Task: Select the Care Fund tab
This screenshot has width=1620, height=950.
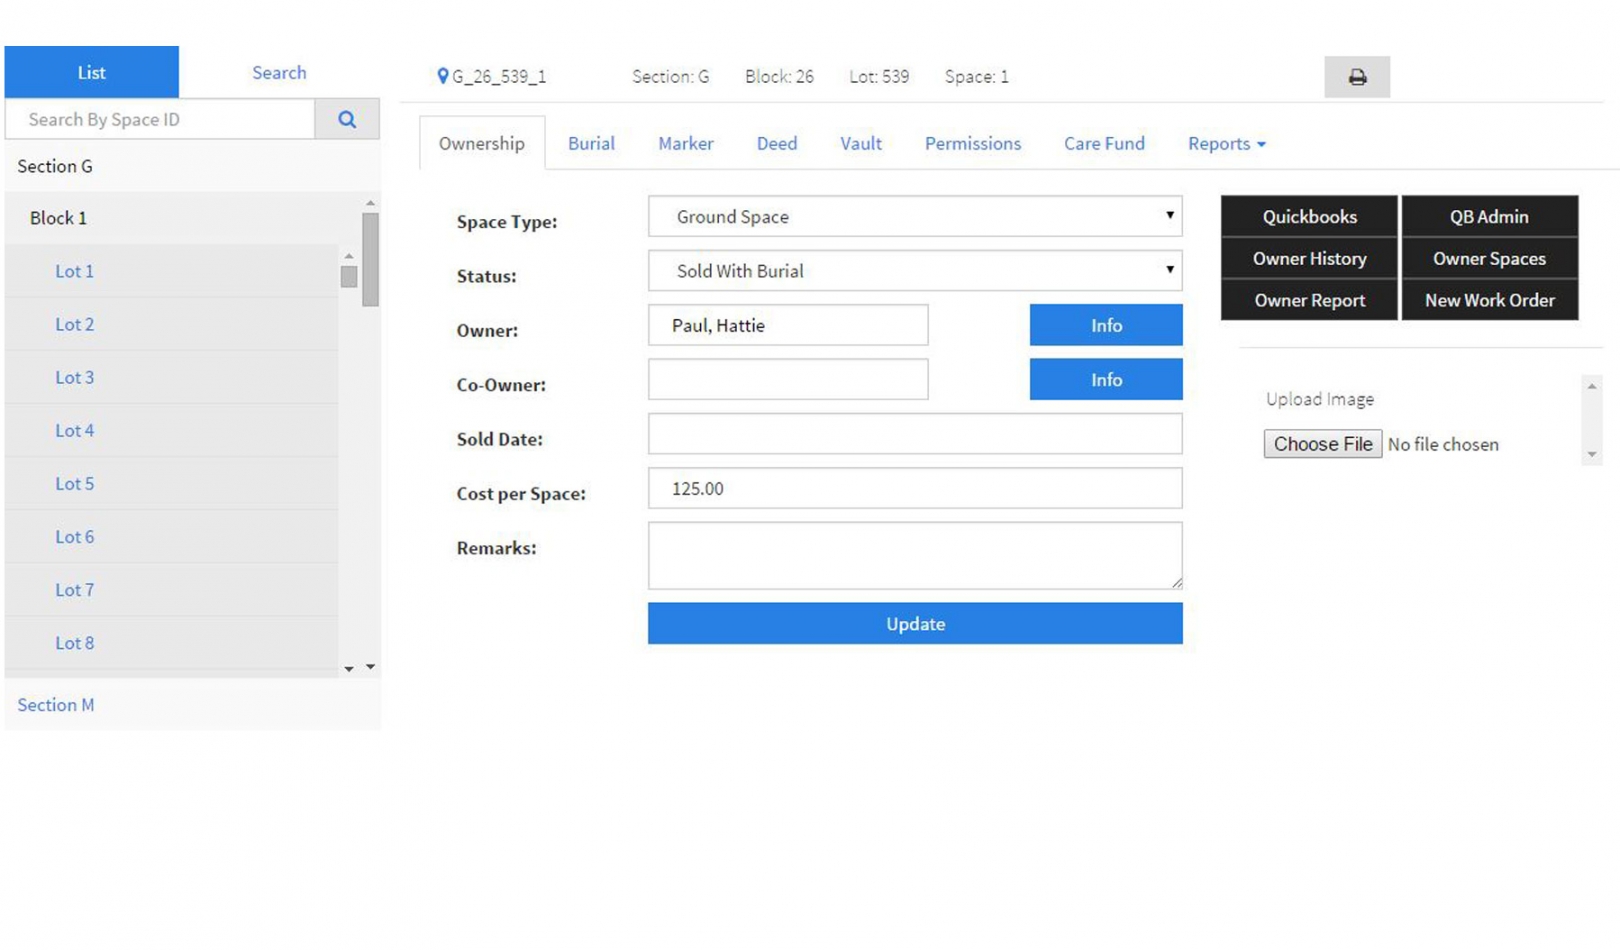Action: [1104, 143]
